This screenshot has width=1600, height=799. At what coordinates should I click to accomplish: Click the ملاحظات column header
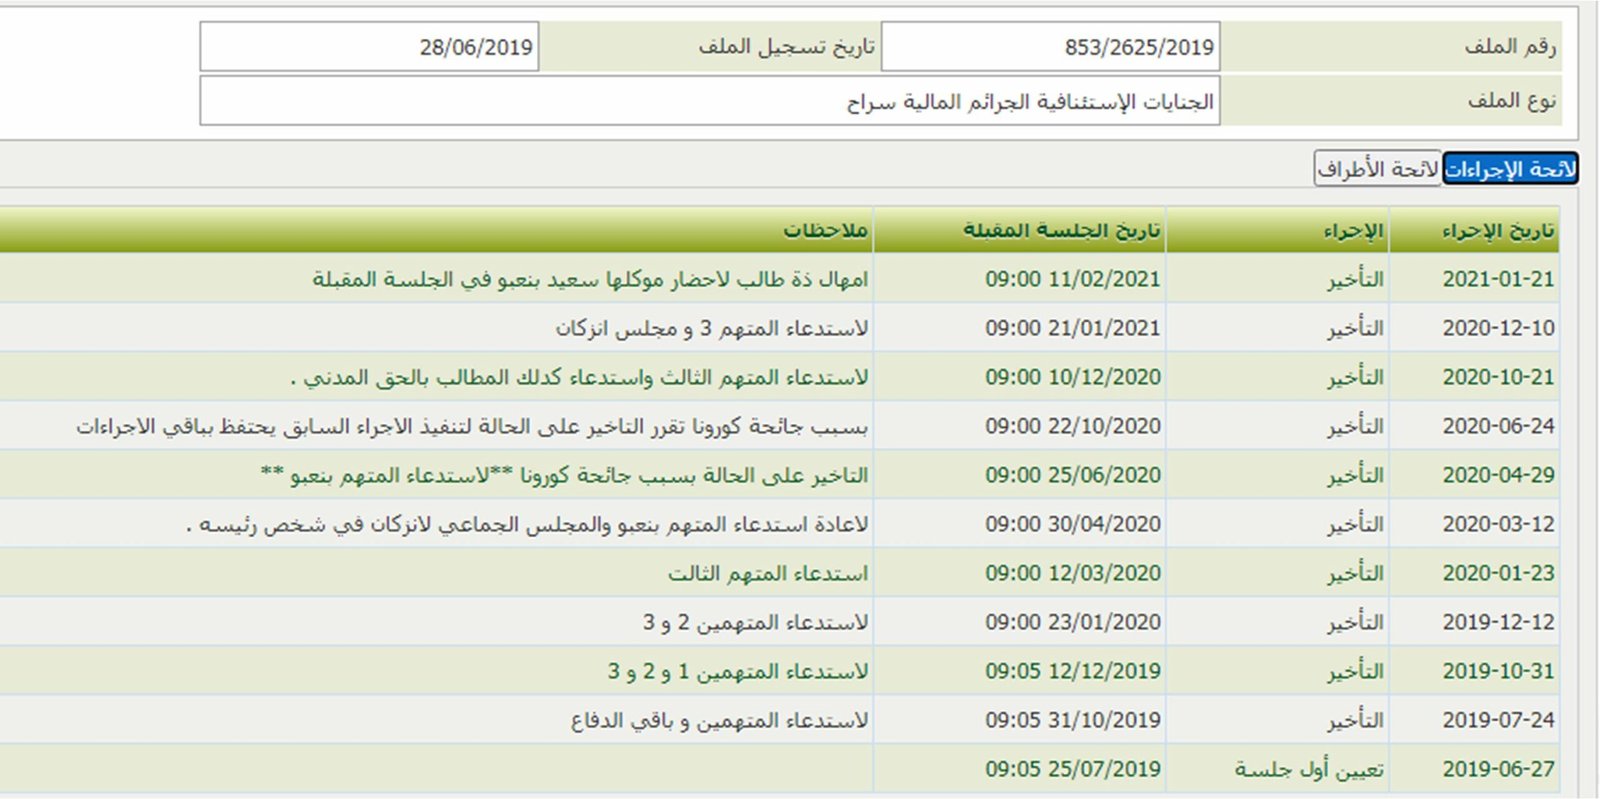[x=825, y=231]
